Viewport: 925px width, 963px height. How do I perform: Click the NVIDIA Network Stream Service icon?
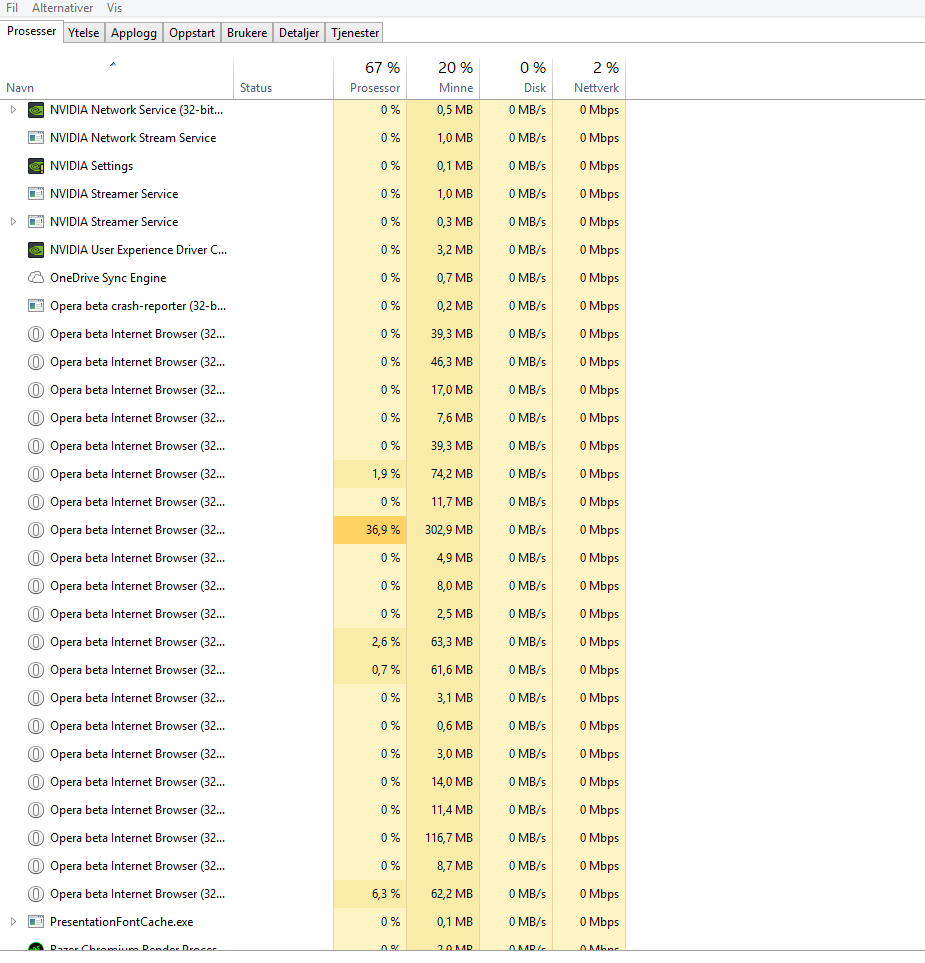(36, 138)
